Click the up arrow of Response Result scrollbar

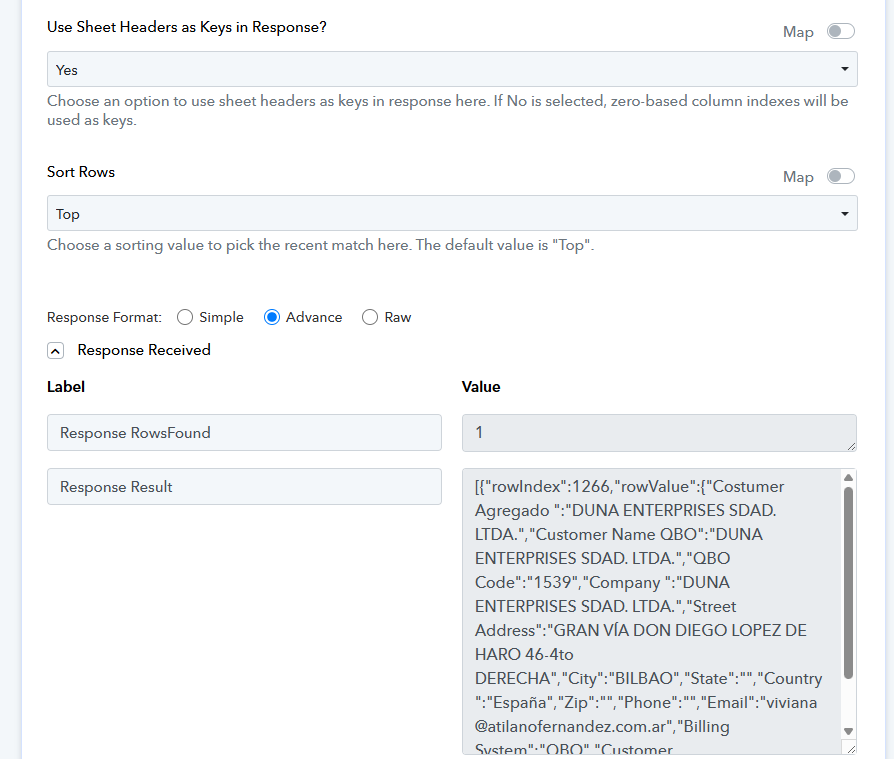[x=849, y=477]
